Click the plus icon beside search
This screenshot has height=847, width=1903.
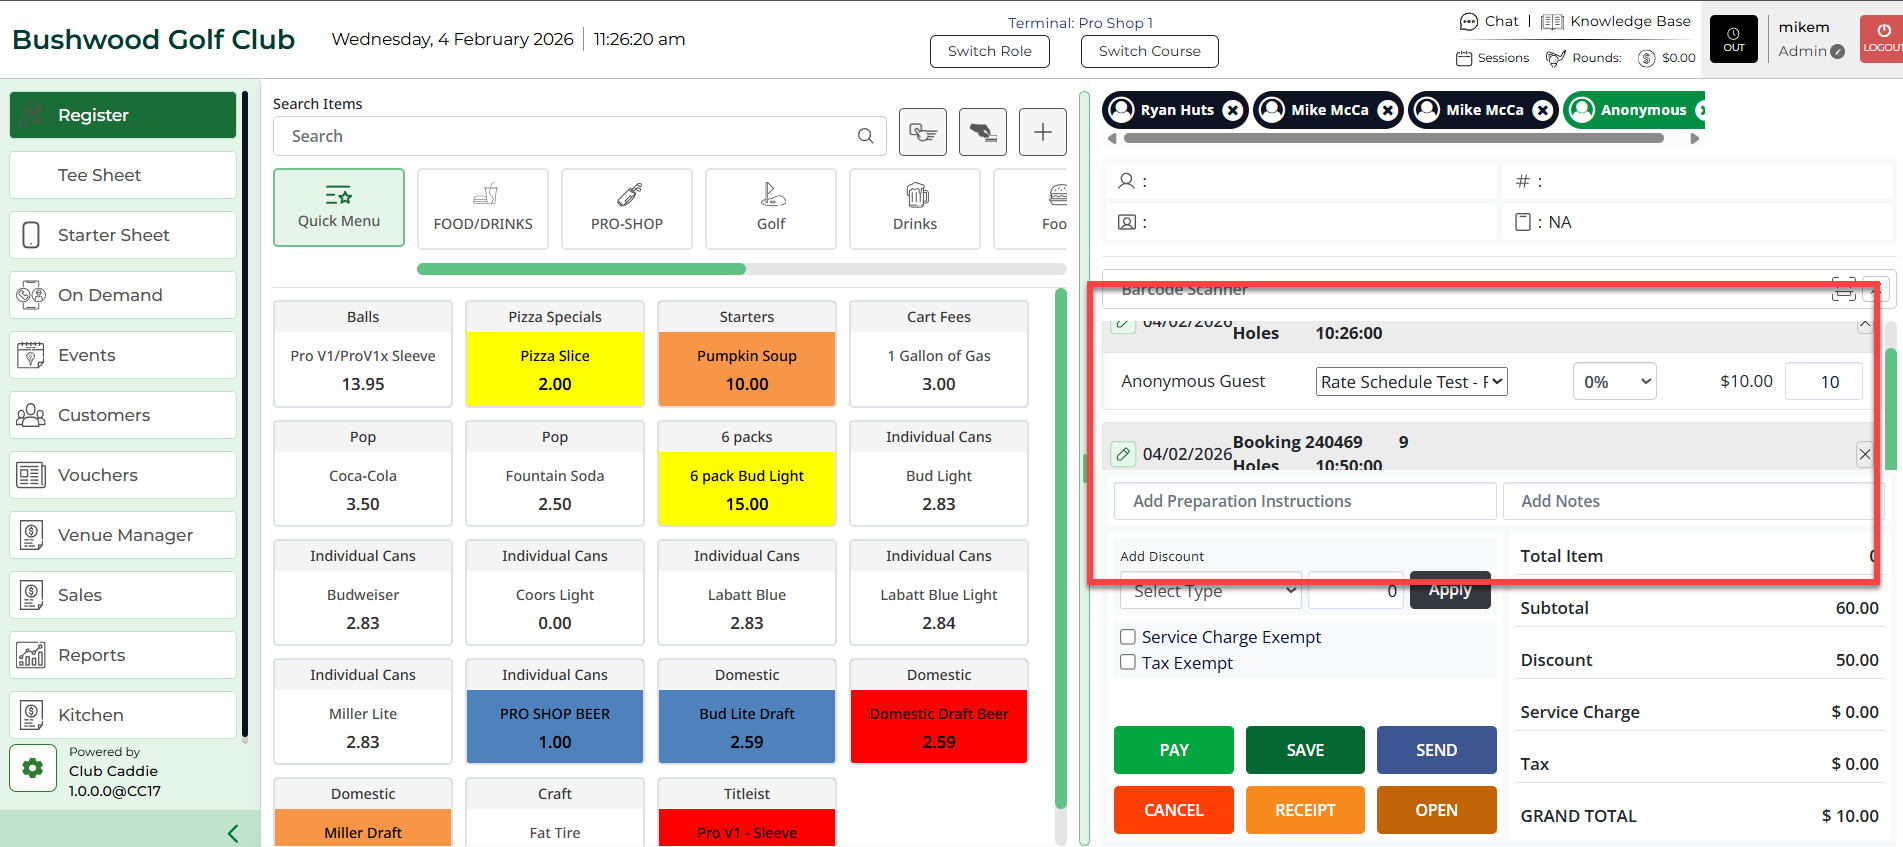(x=1042, y=132)
